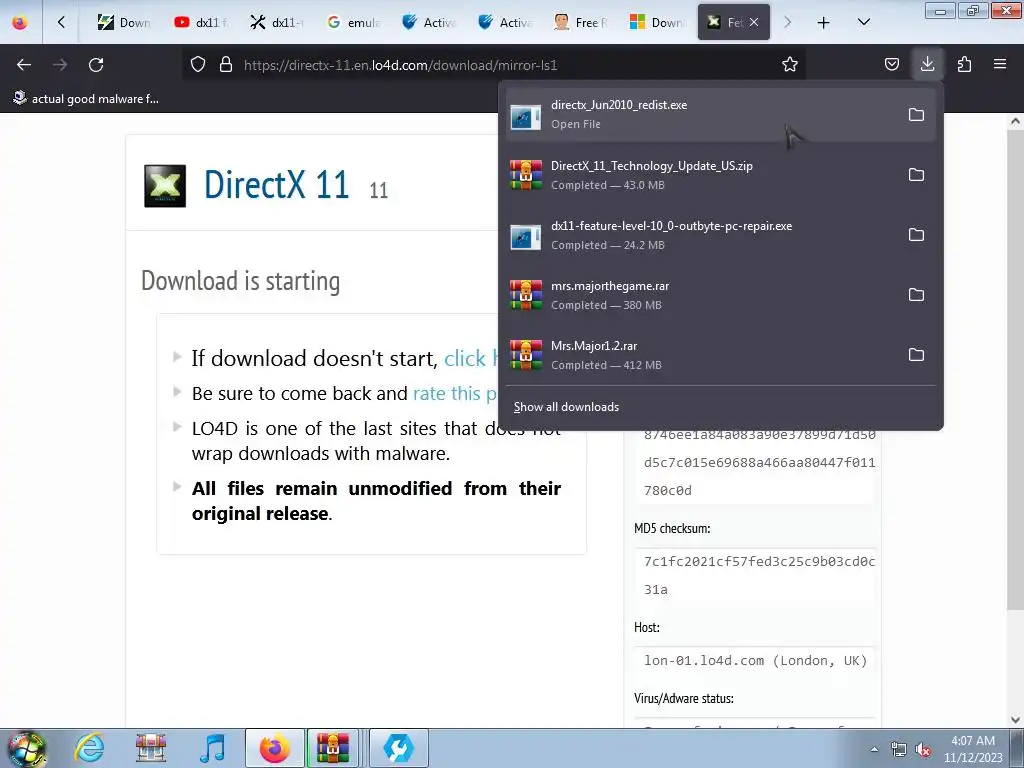Click the 'rate this' link

pyautogui.click(x=455, y=393)
